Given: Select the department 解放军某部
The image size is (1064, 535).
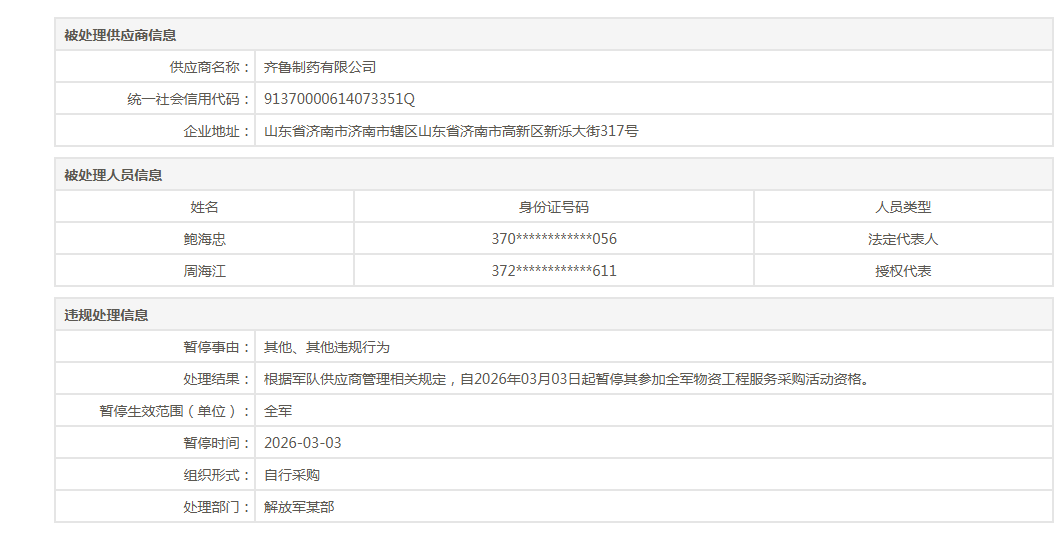Looking at the screenshot, I should pyautogui.click(x=299, y=506).
